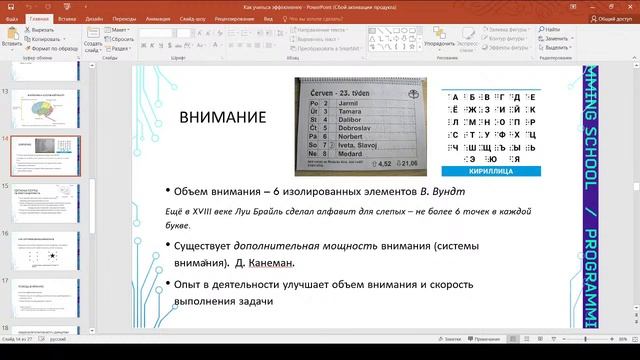Switch to Слайд-шоу ribbon tab
The image size is (640, 360).
point(193,19)
